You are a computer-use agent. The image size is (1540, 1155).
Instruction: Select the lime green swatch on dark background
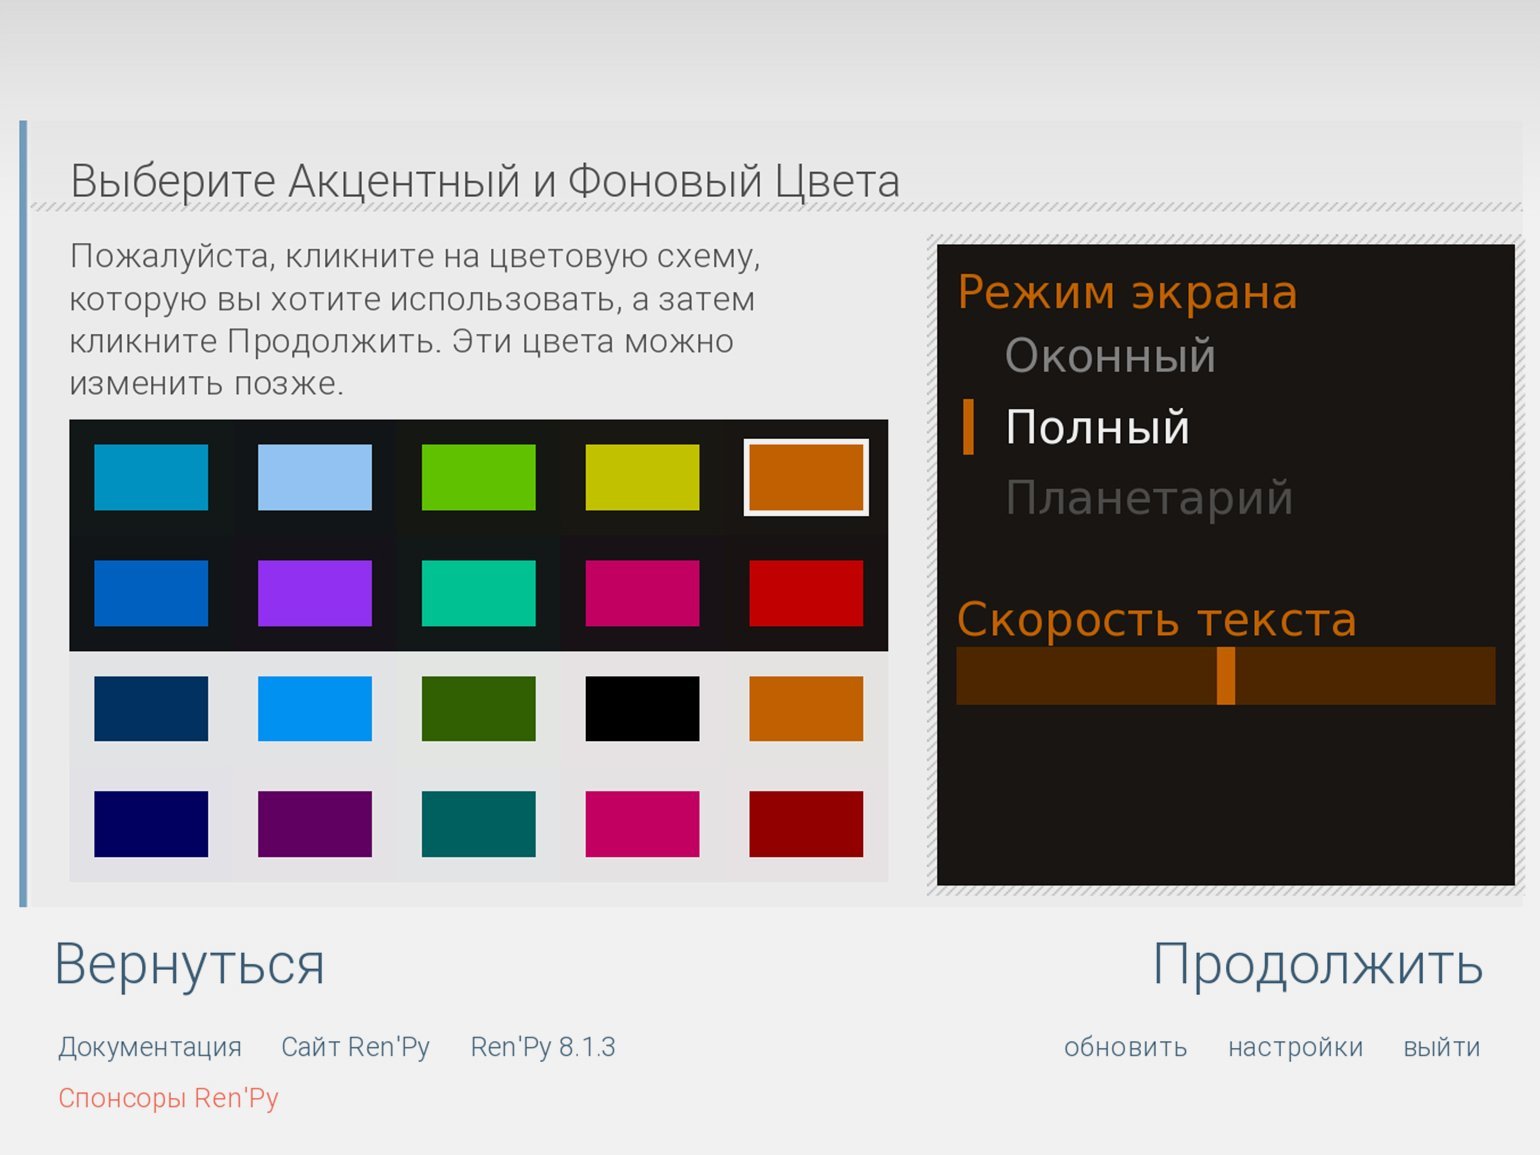tap(478, 477)
